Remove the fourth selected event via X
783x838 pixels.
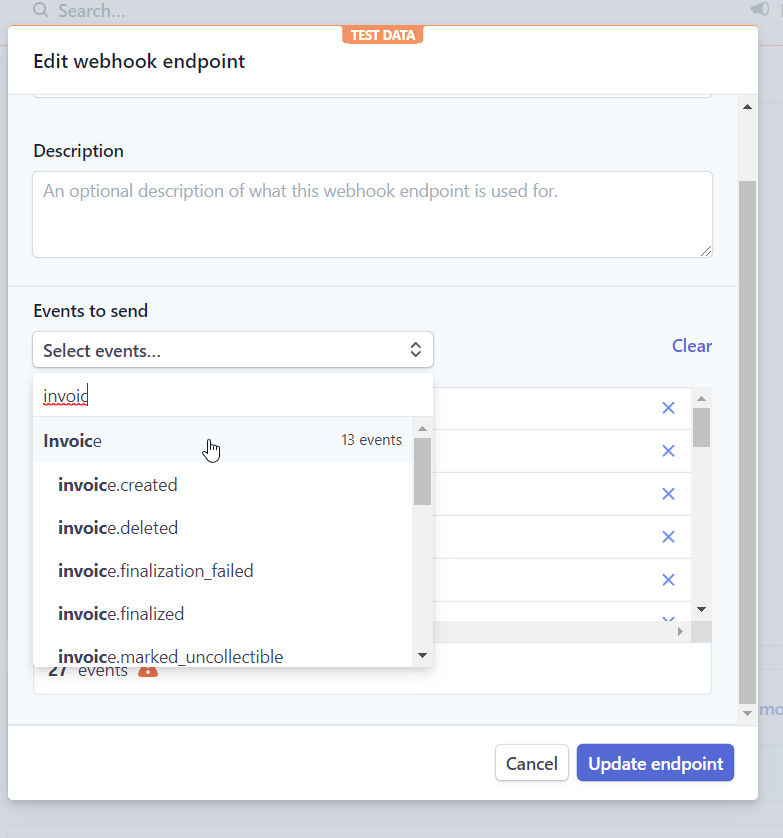(668, 537)
